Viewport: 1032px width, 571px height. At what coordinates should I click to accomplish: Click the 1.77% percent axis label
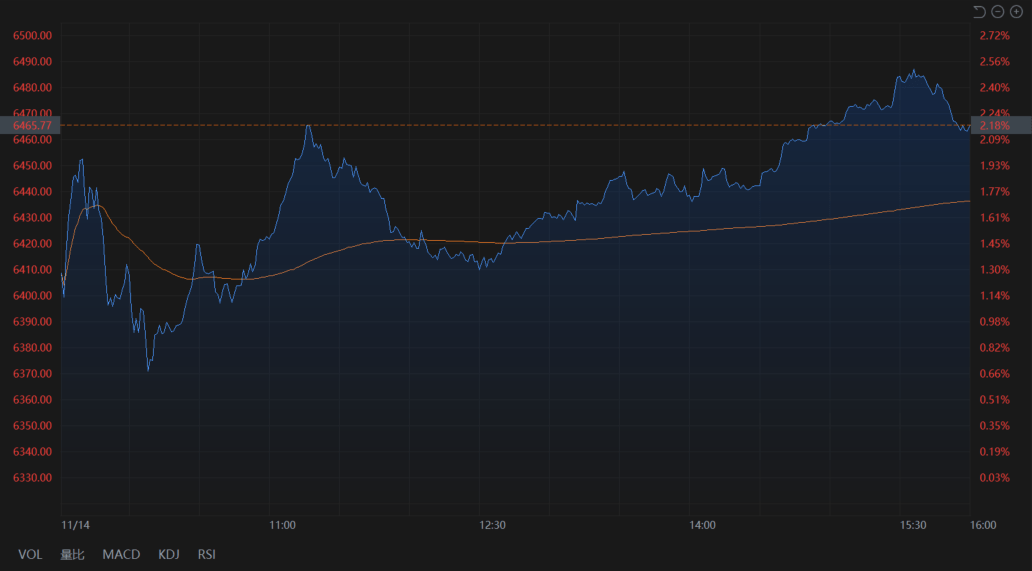(x=994, y=191)
